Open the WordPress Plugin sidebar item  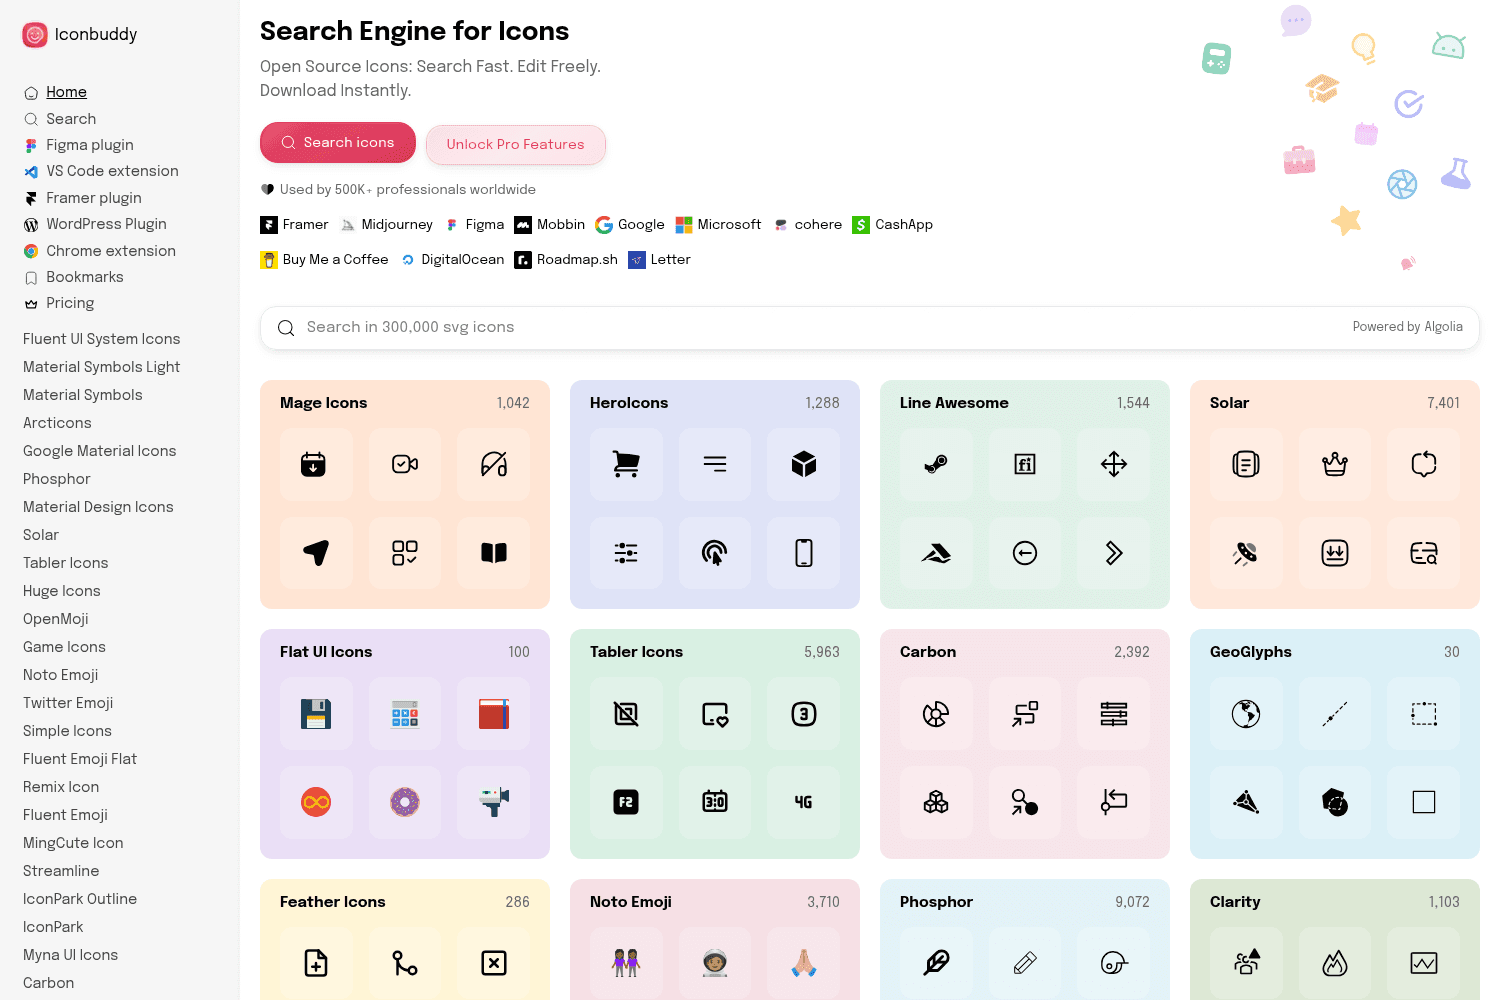point(106,224)
